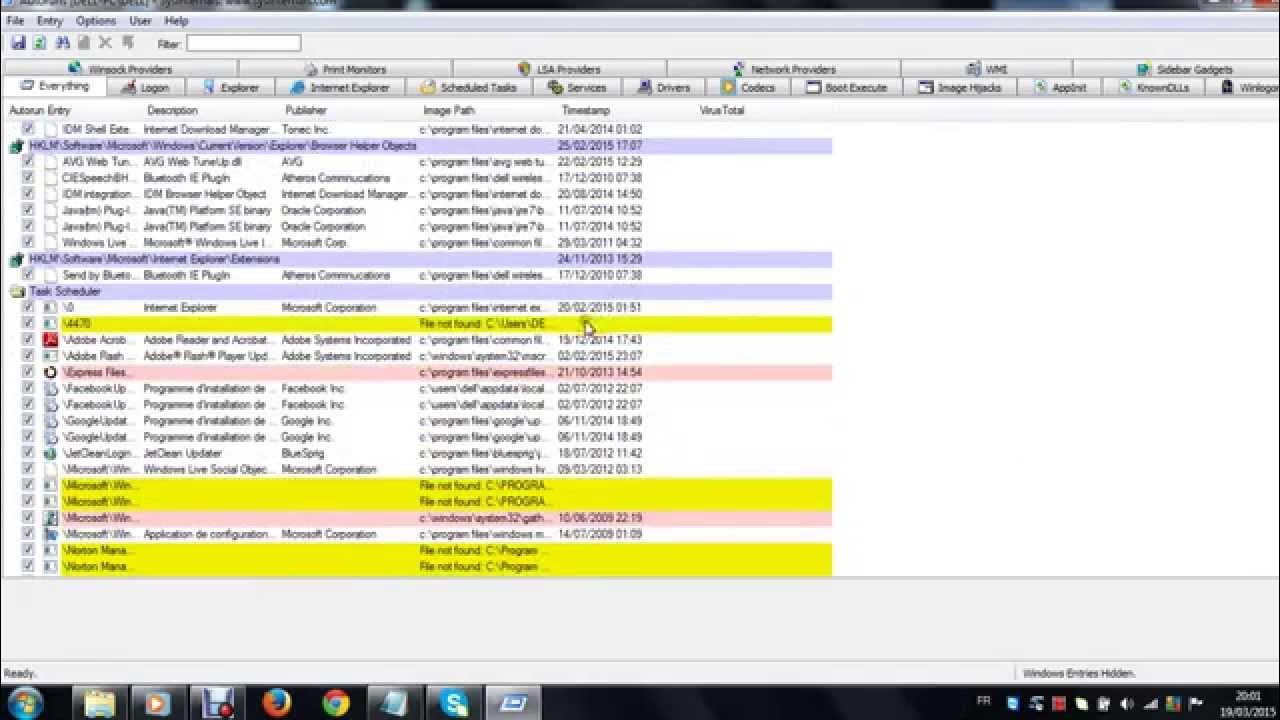Click the Windows Start button
This screenshot has width=1280, height=720.
25,703
